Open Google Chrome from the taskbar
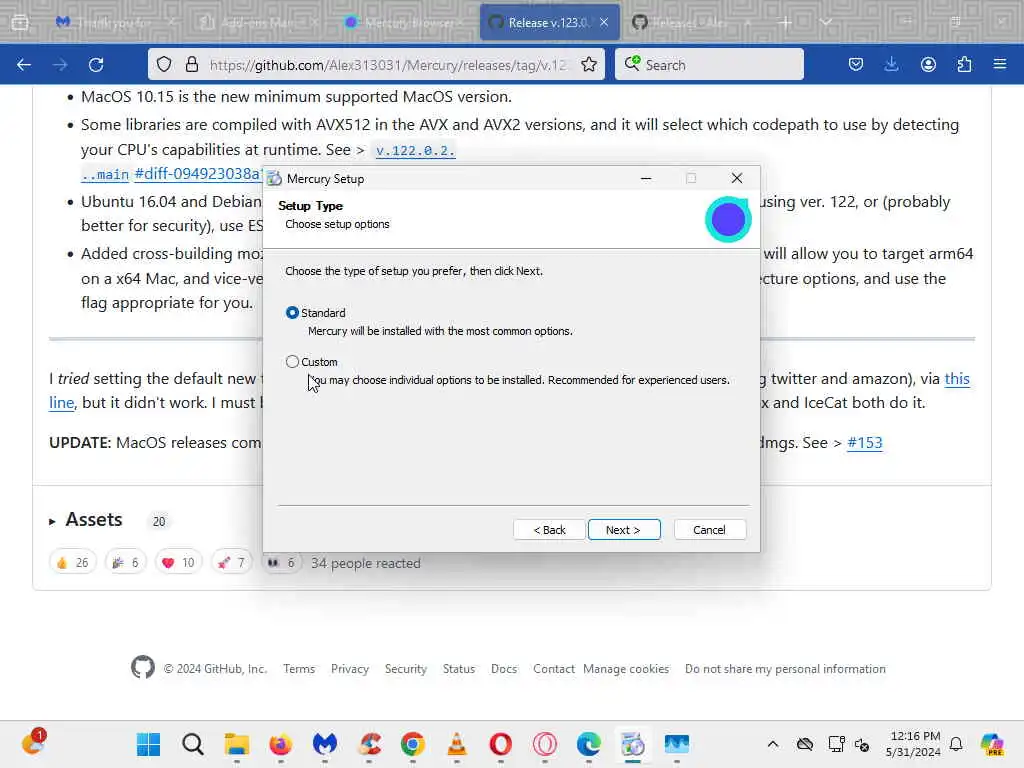 click(413, 744)
